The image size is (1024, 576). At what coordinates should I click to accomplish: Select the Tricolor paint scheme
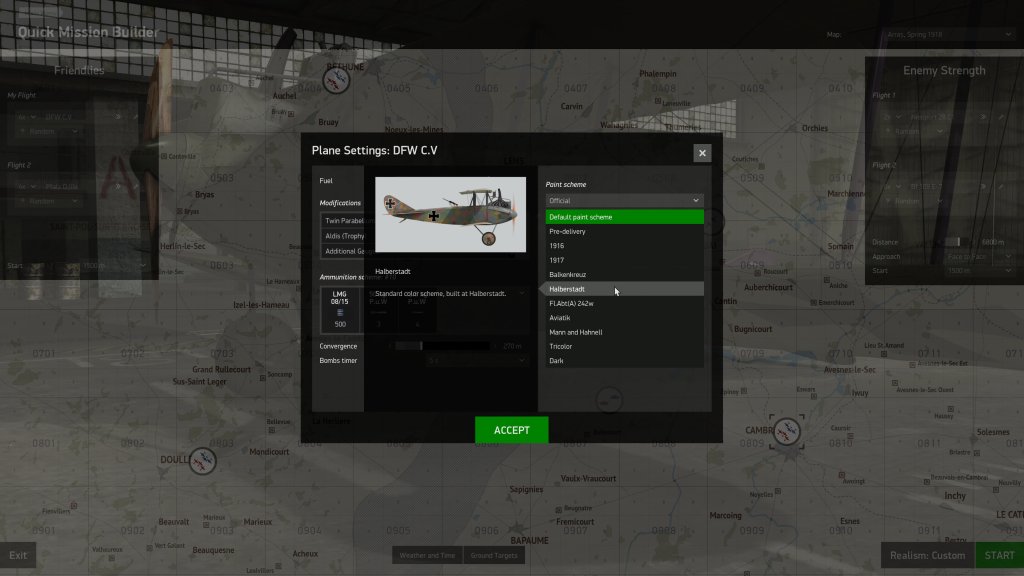(x=624, y=346)
